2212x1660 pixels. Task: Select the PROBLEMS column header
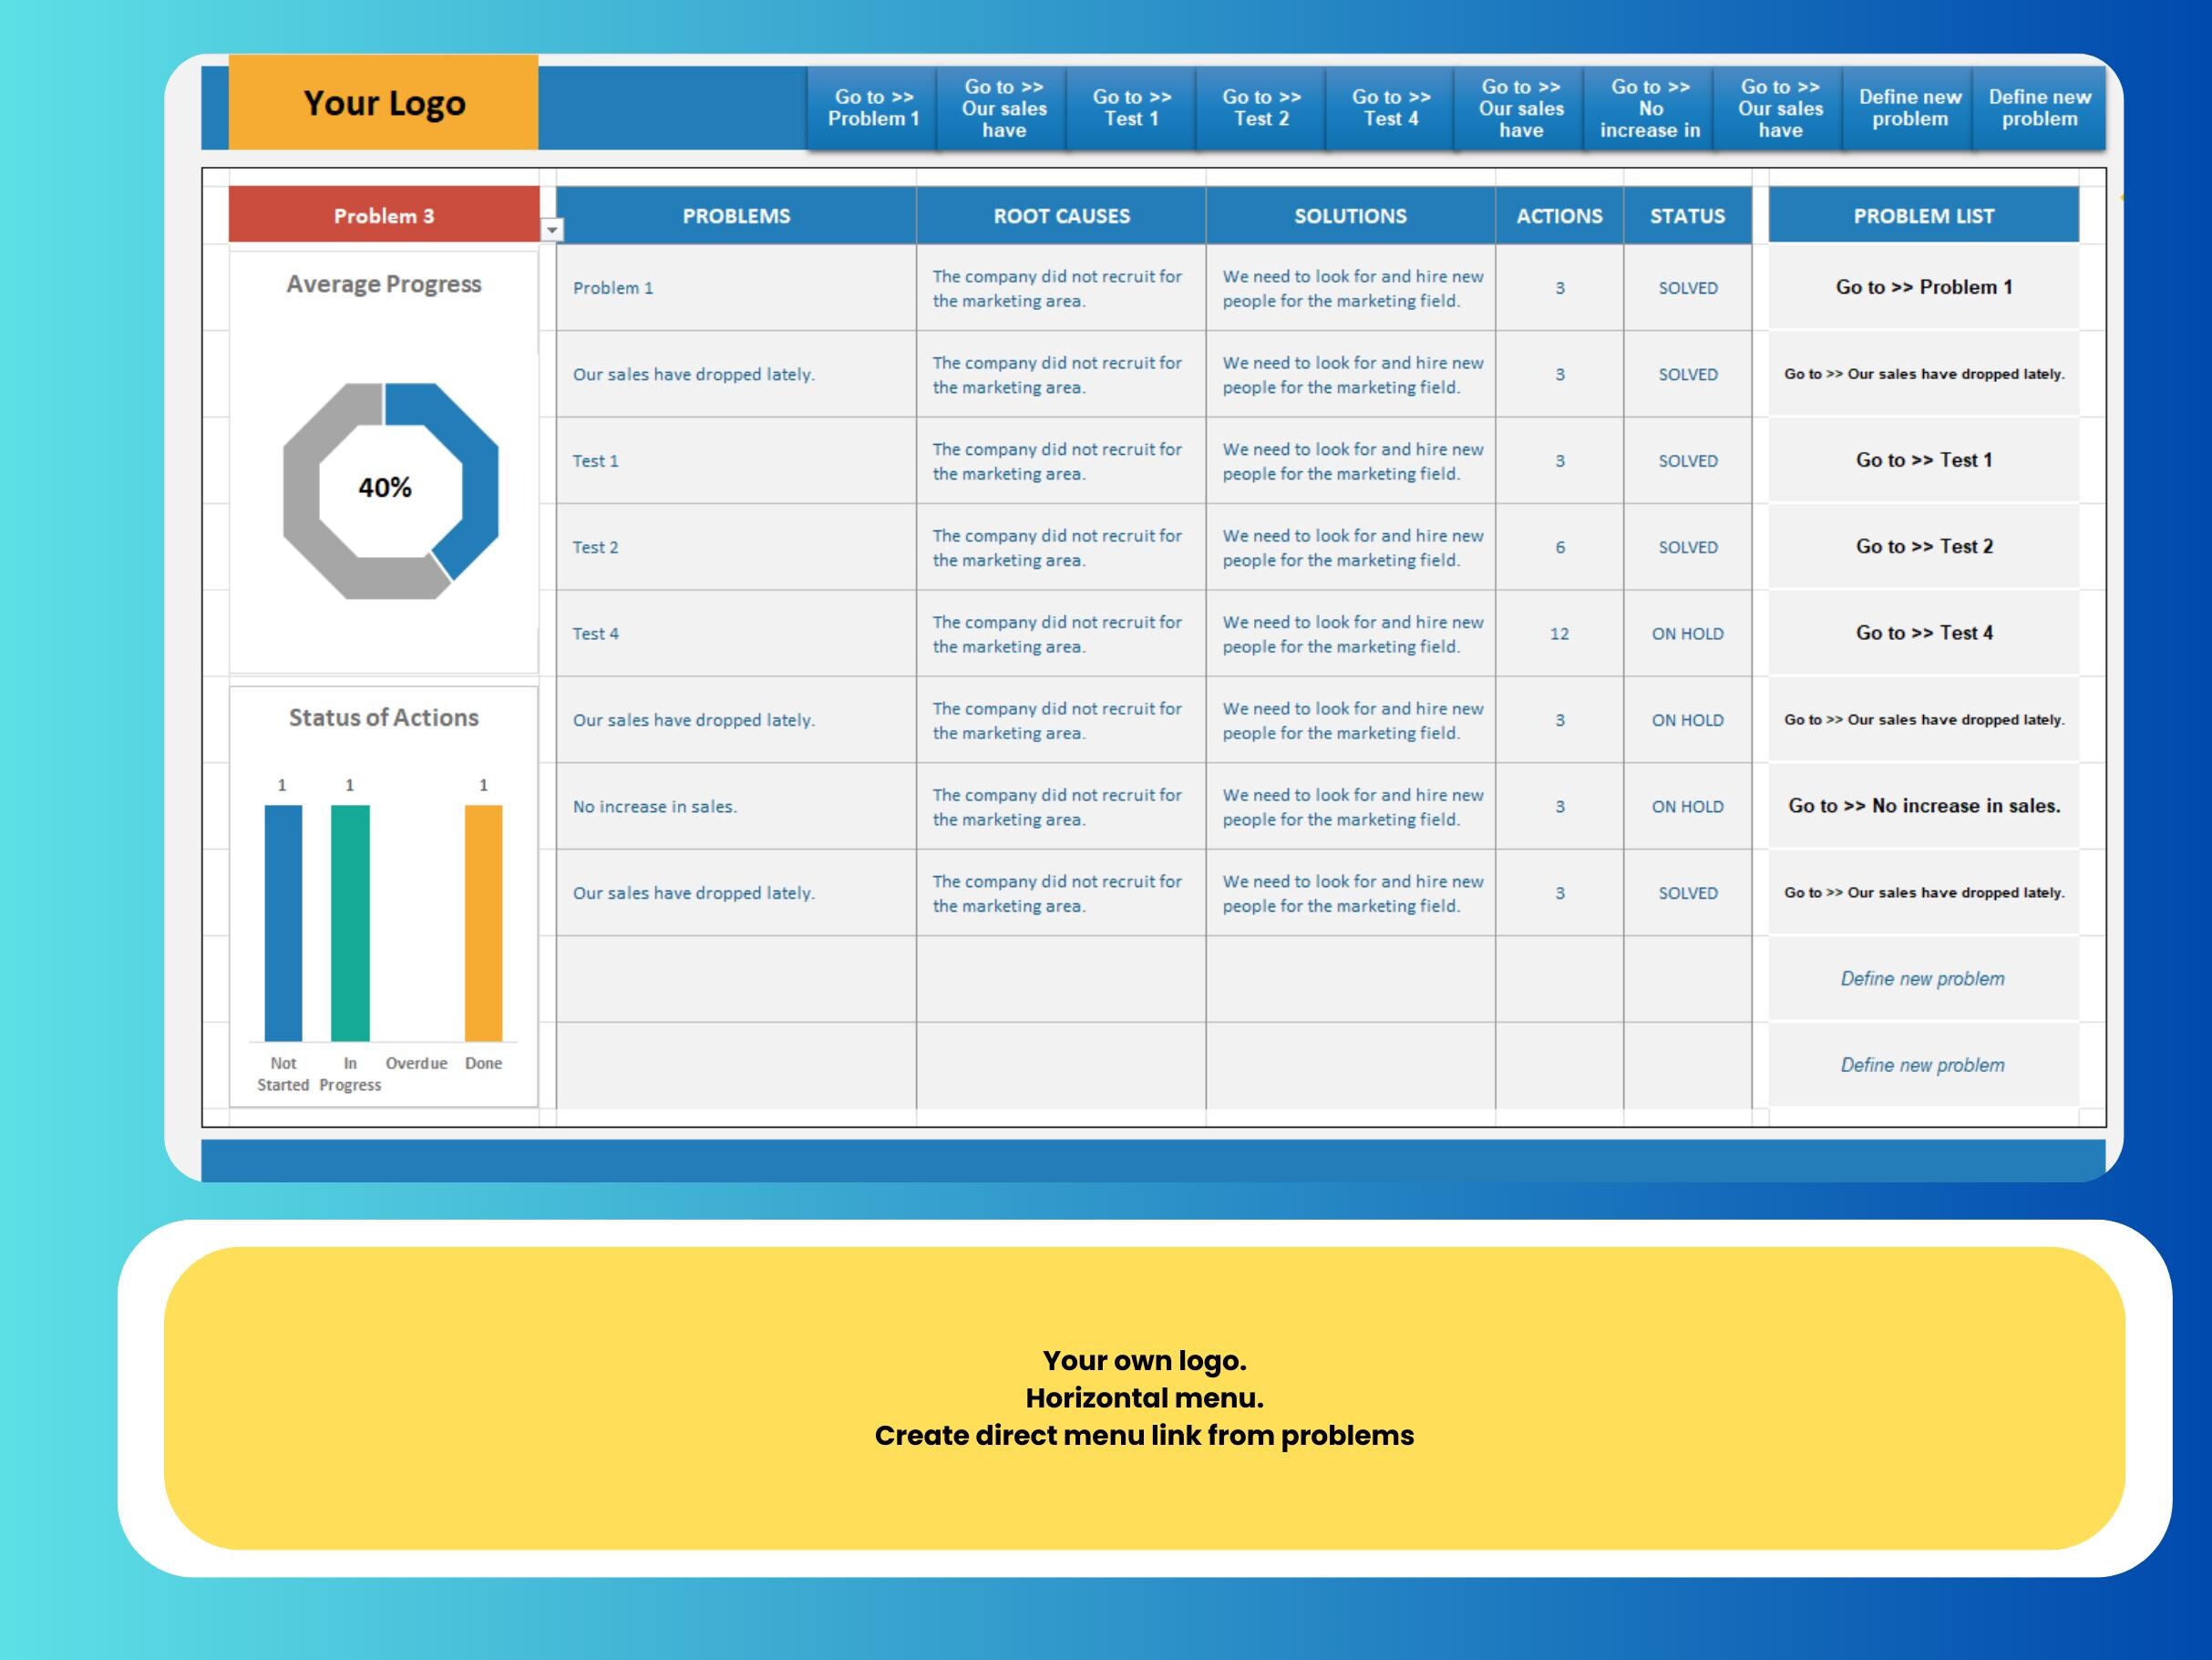click(736, 215)
